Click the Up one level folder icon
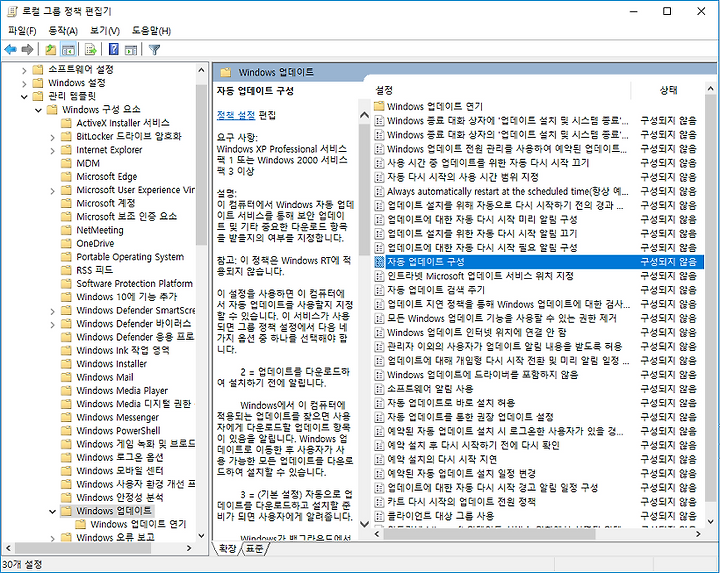Screen dimensions: 720x573 click(51, 49)
